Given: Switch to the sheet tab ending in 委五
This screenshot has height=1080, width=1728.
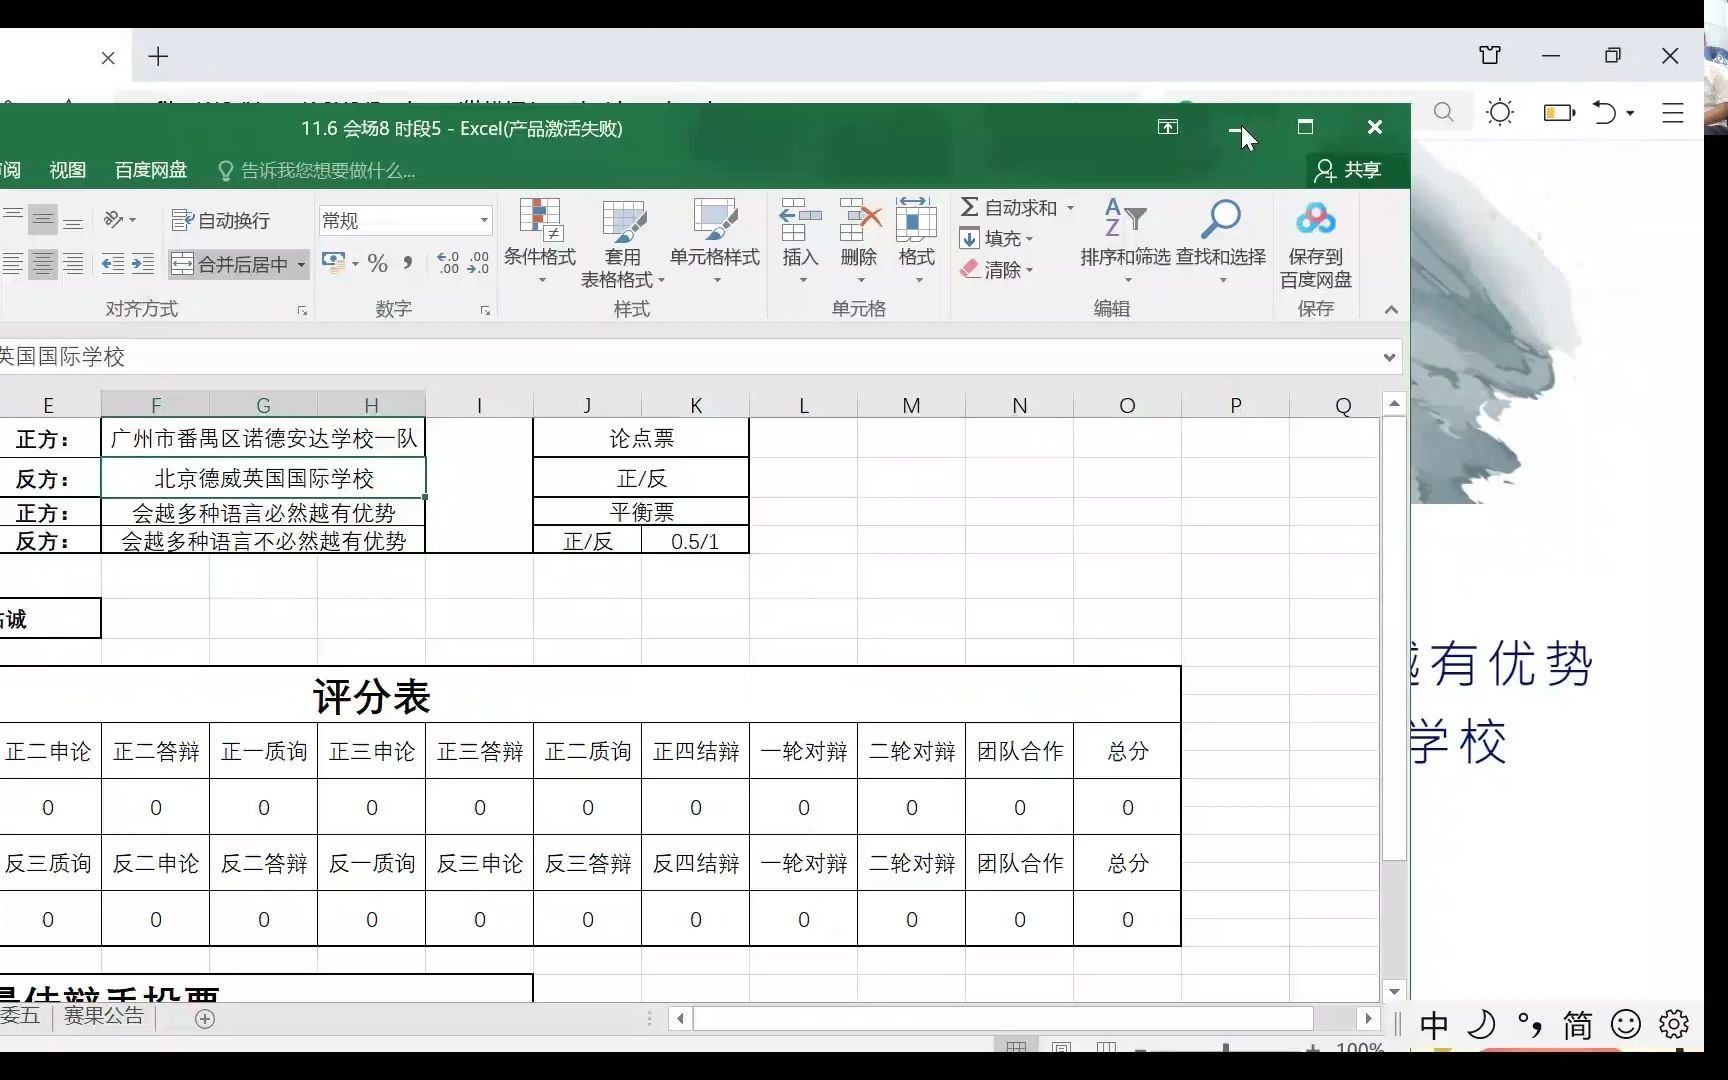Looking at the screenshot, I should (20, 1016).
